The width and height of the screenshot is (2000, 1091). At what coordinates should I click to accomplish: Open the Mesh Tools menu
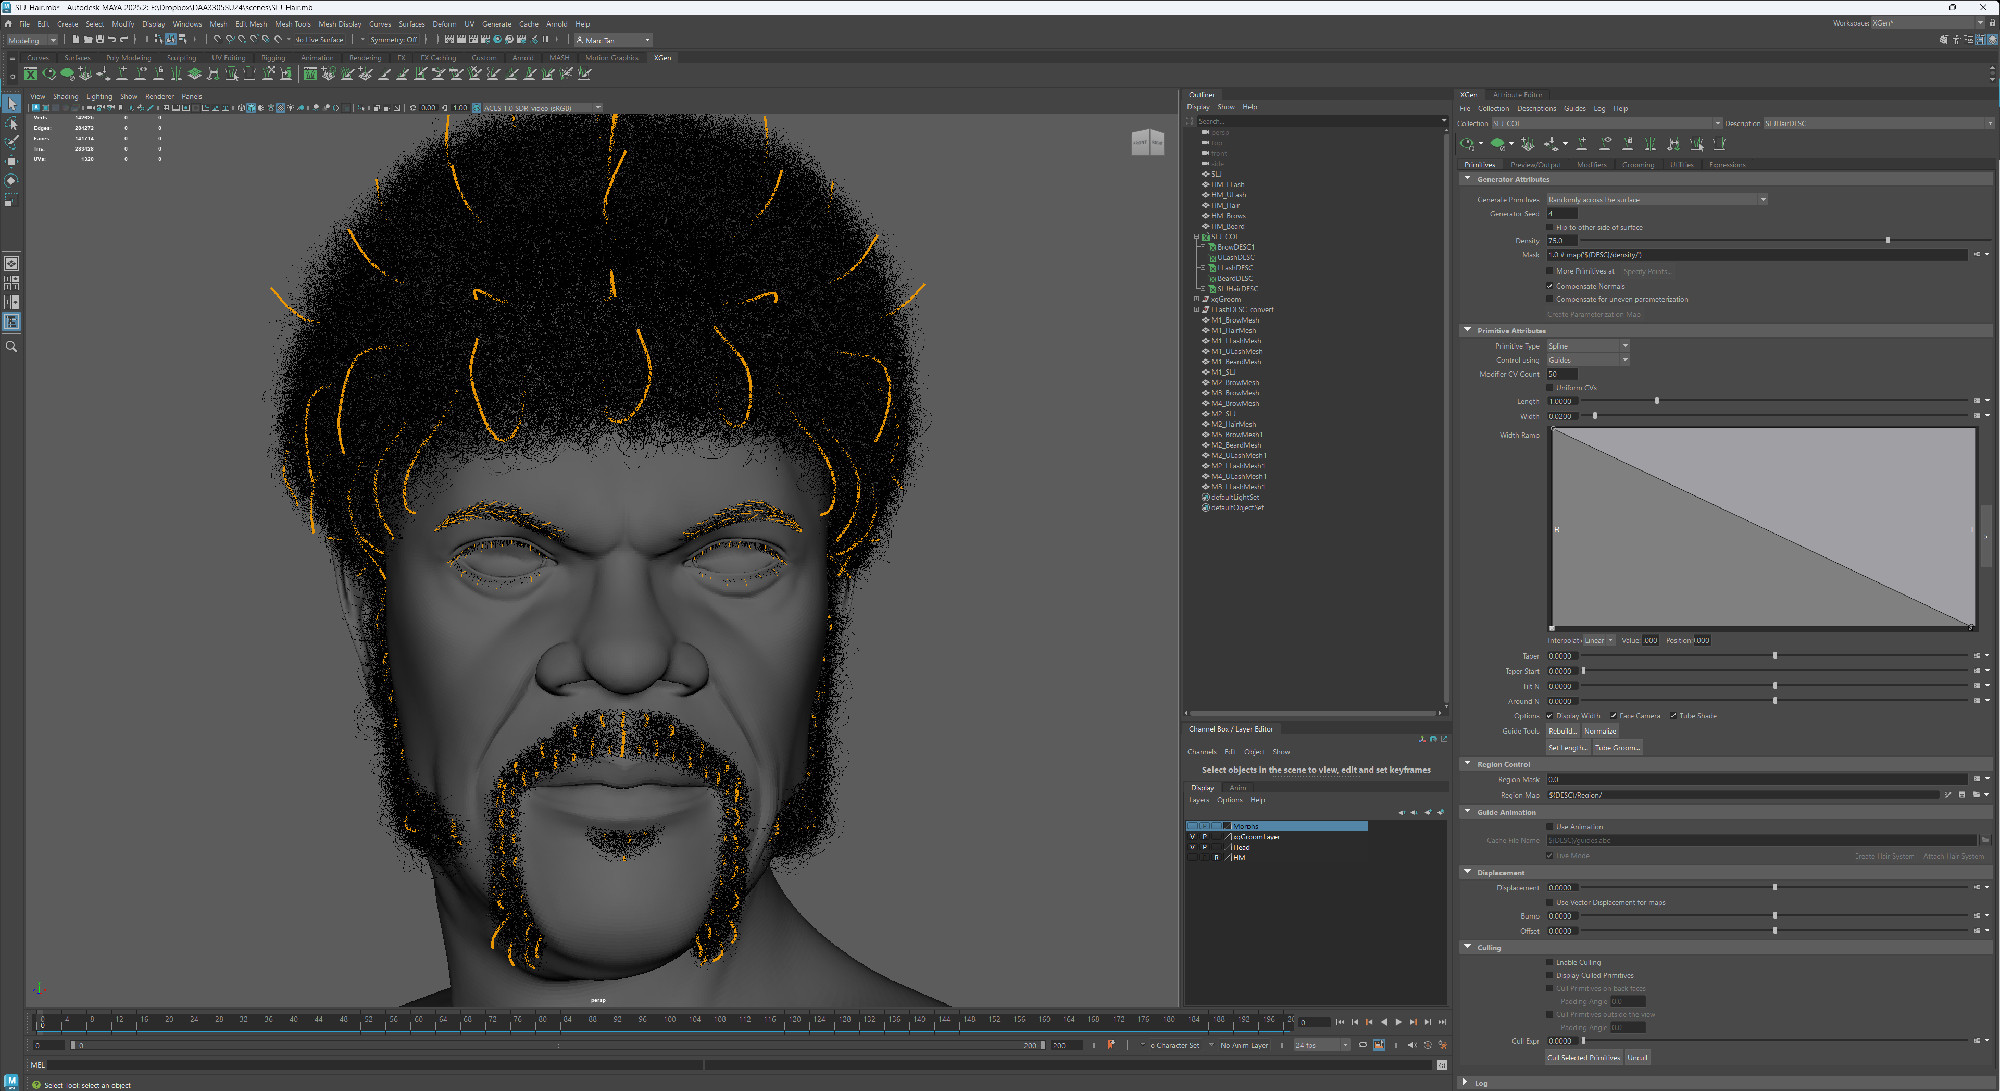[x=293, y=24]
